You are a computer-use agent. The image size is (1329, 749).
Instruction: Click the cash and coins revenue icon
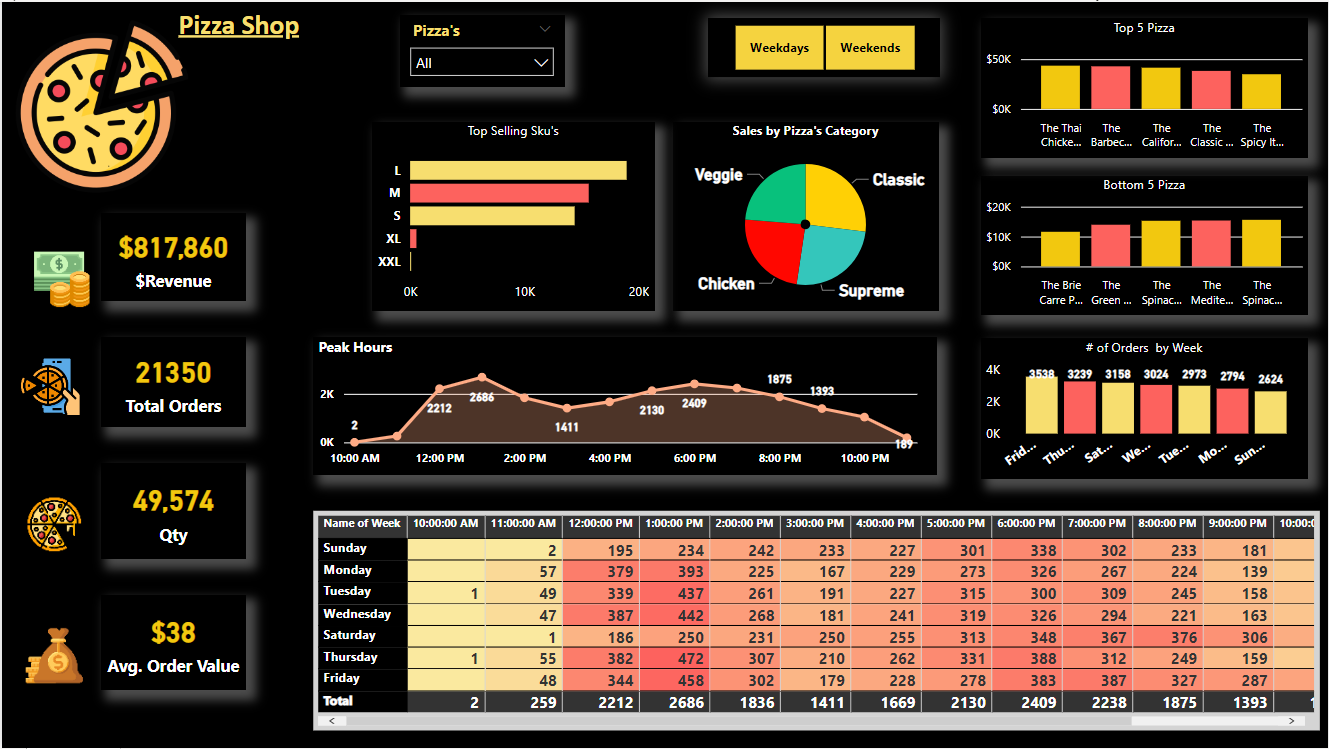point(61,277)
